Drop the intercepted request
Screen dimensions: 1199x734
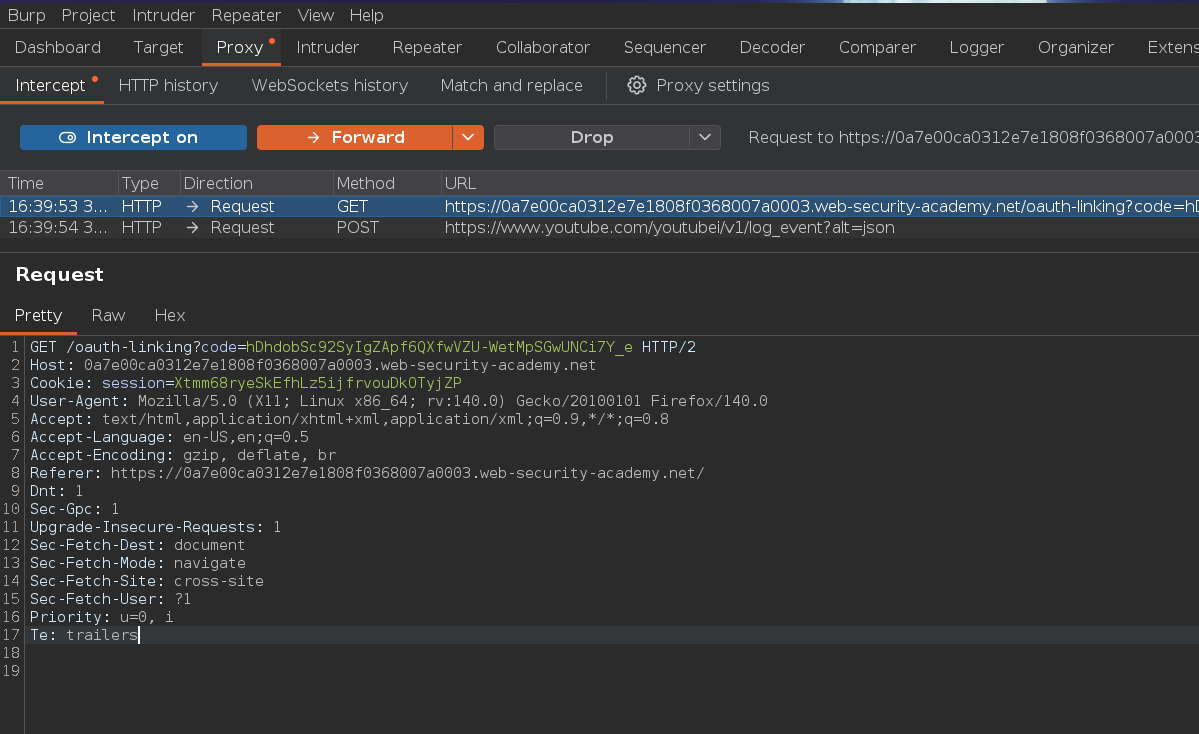[592, 138]
